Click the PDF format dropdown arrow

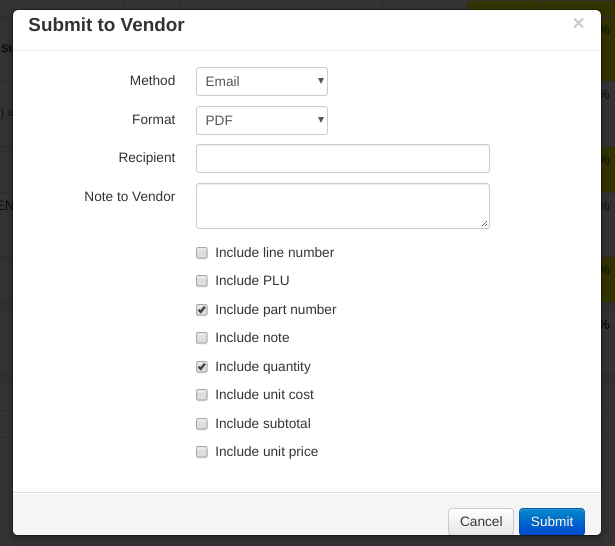(x=320, y=120)
